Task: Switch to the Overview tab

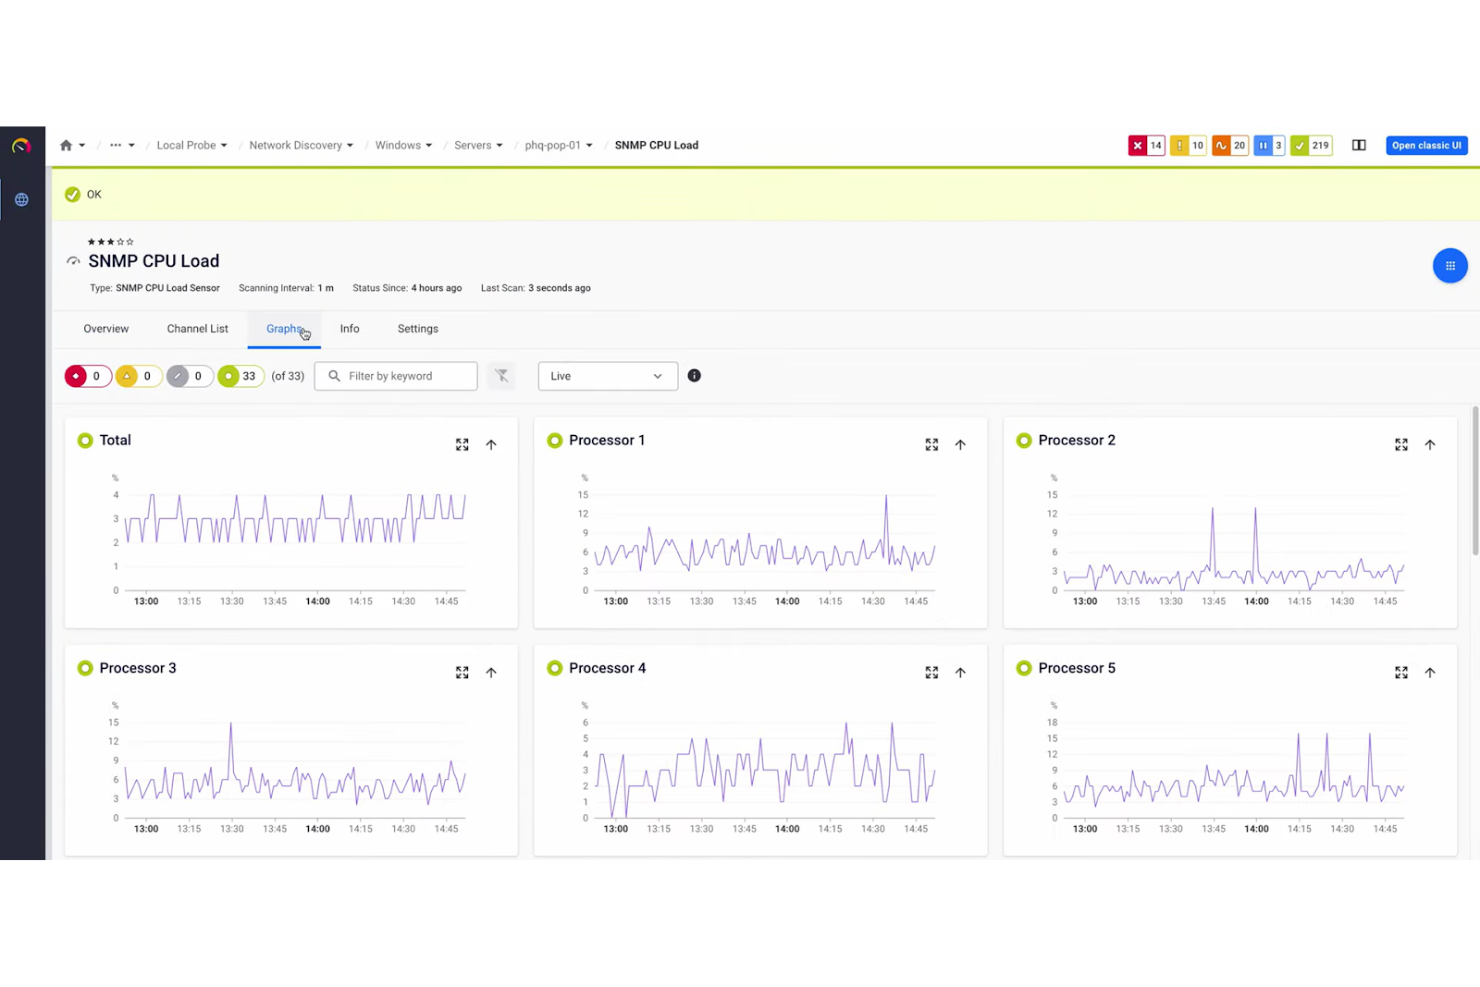Action: 106,329
